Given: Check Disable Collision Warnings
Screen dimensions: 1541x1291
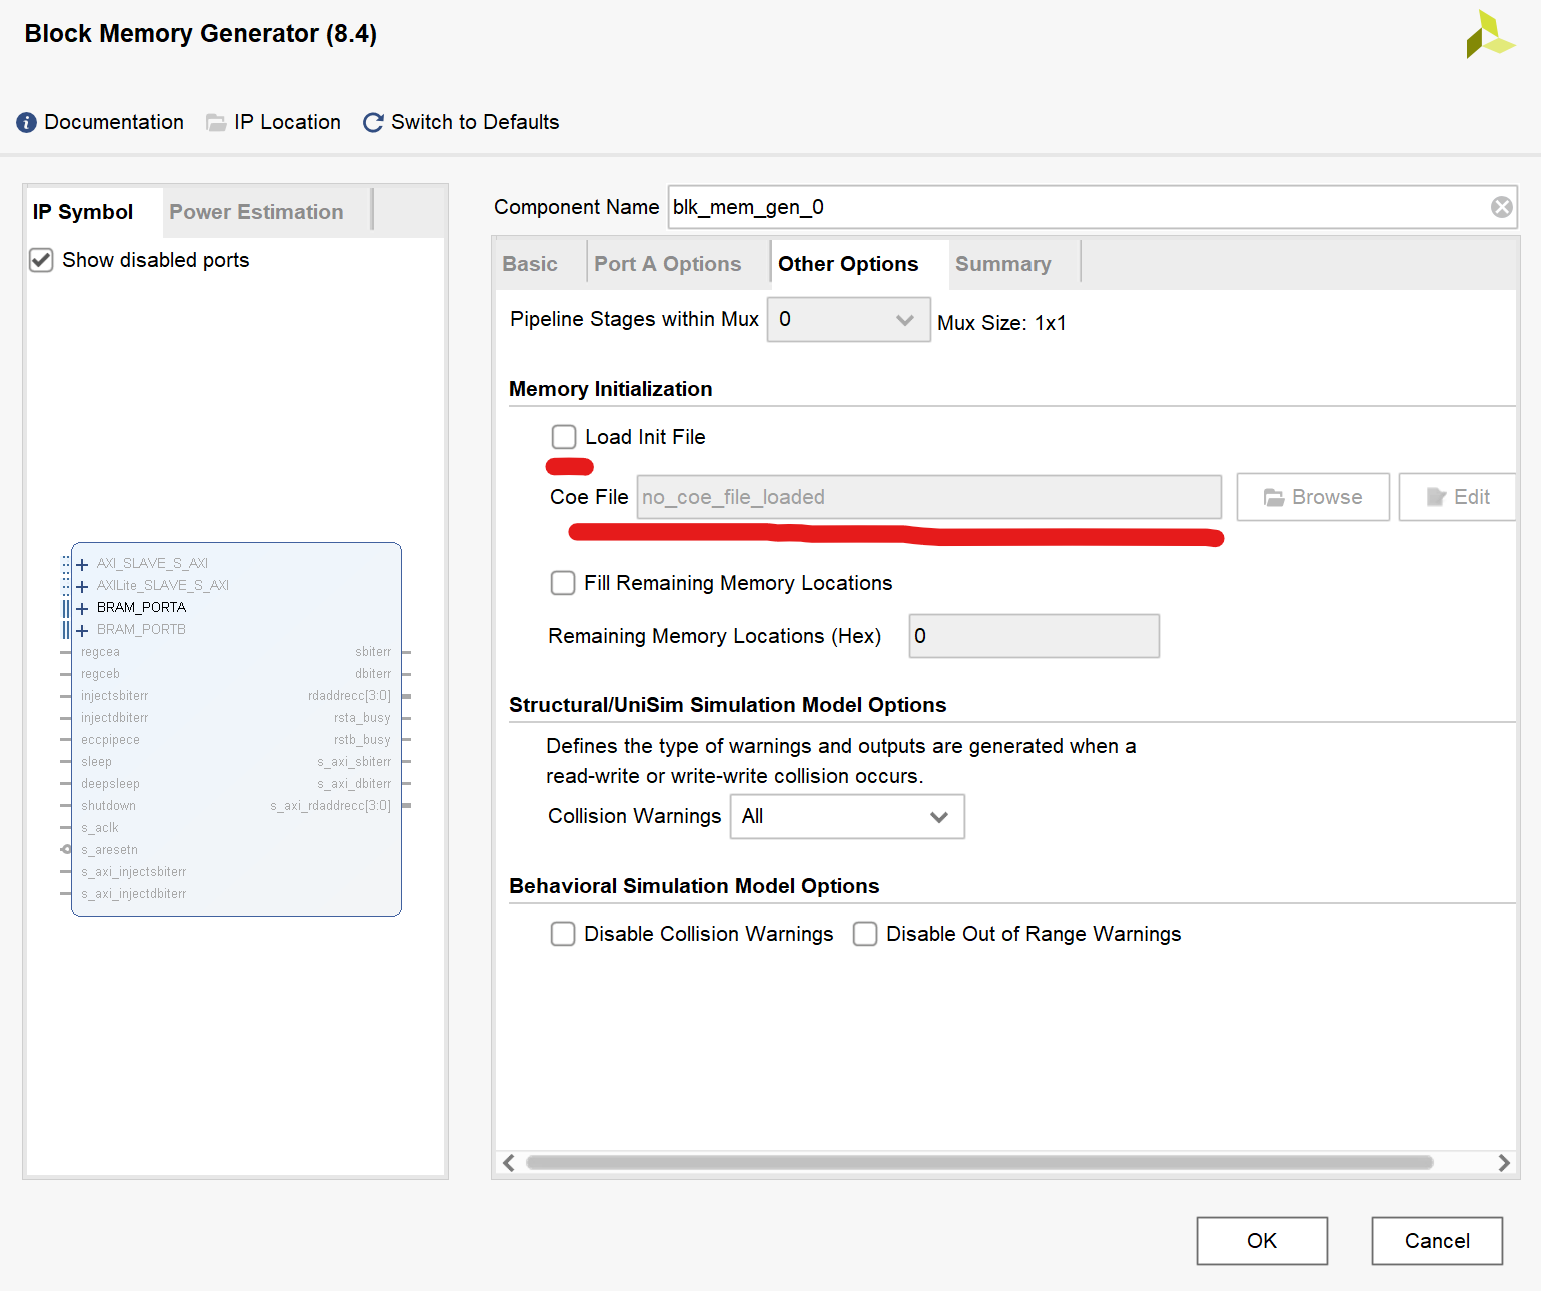Looking at the screenshot, I should (x=563, y=934).
